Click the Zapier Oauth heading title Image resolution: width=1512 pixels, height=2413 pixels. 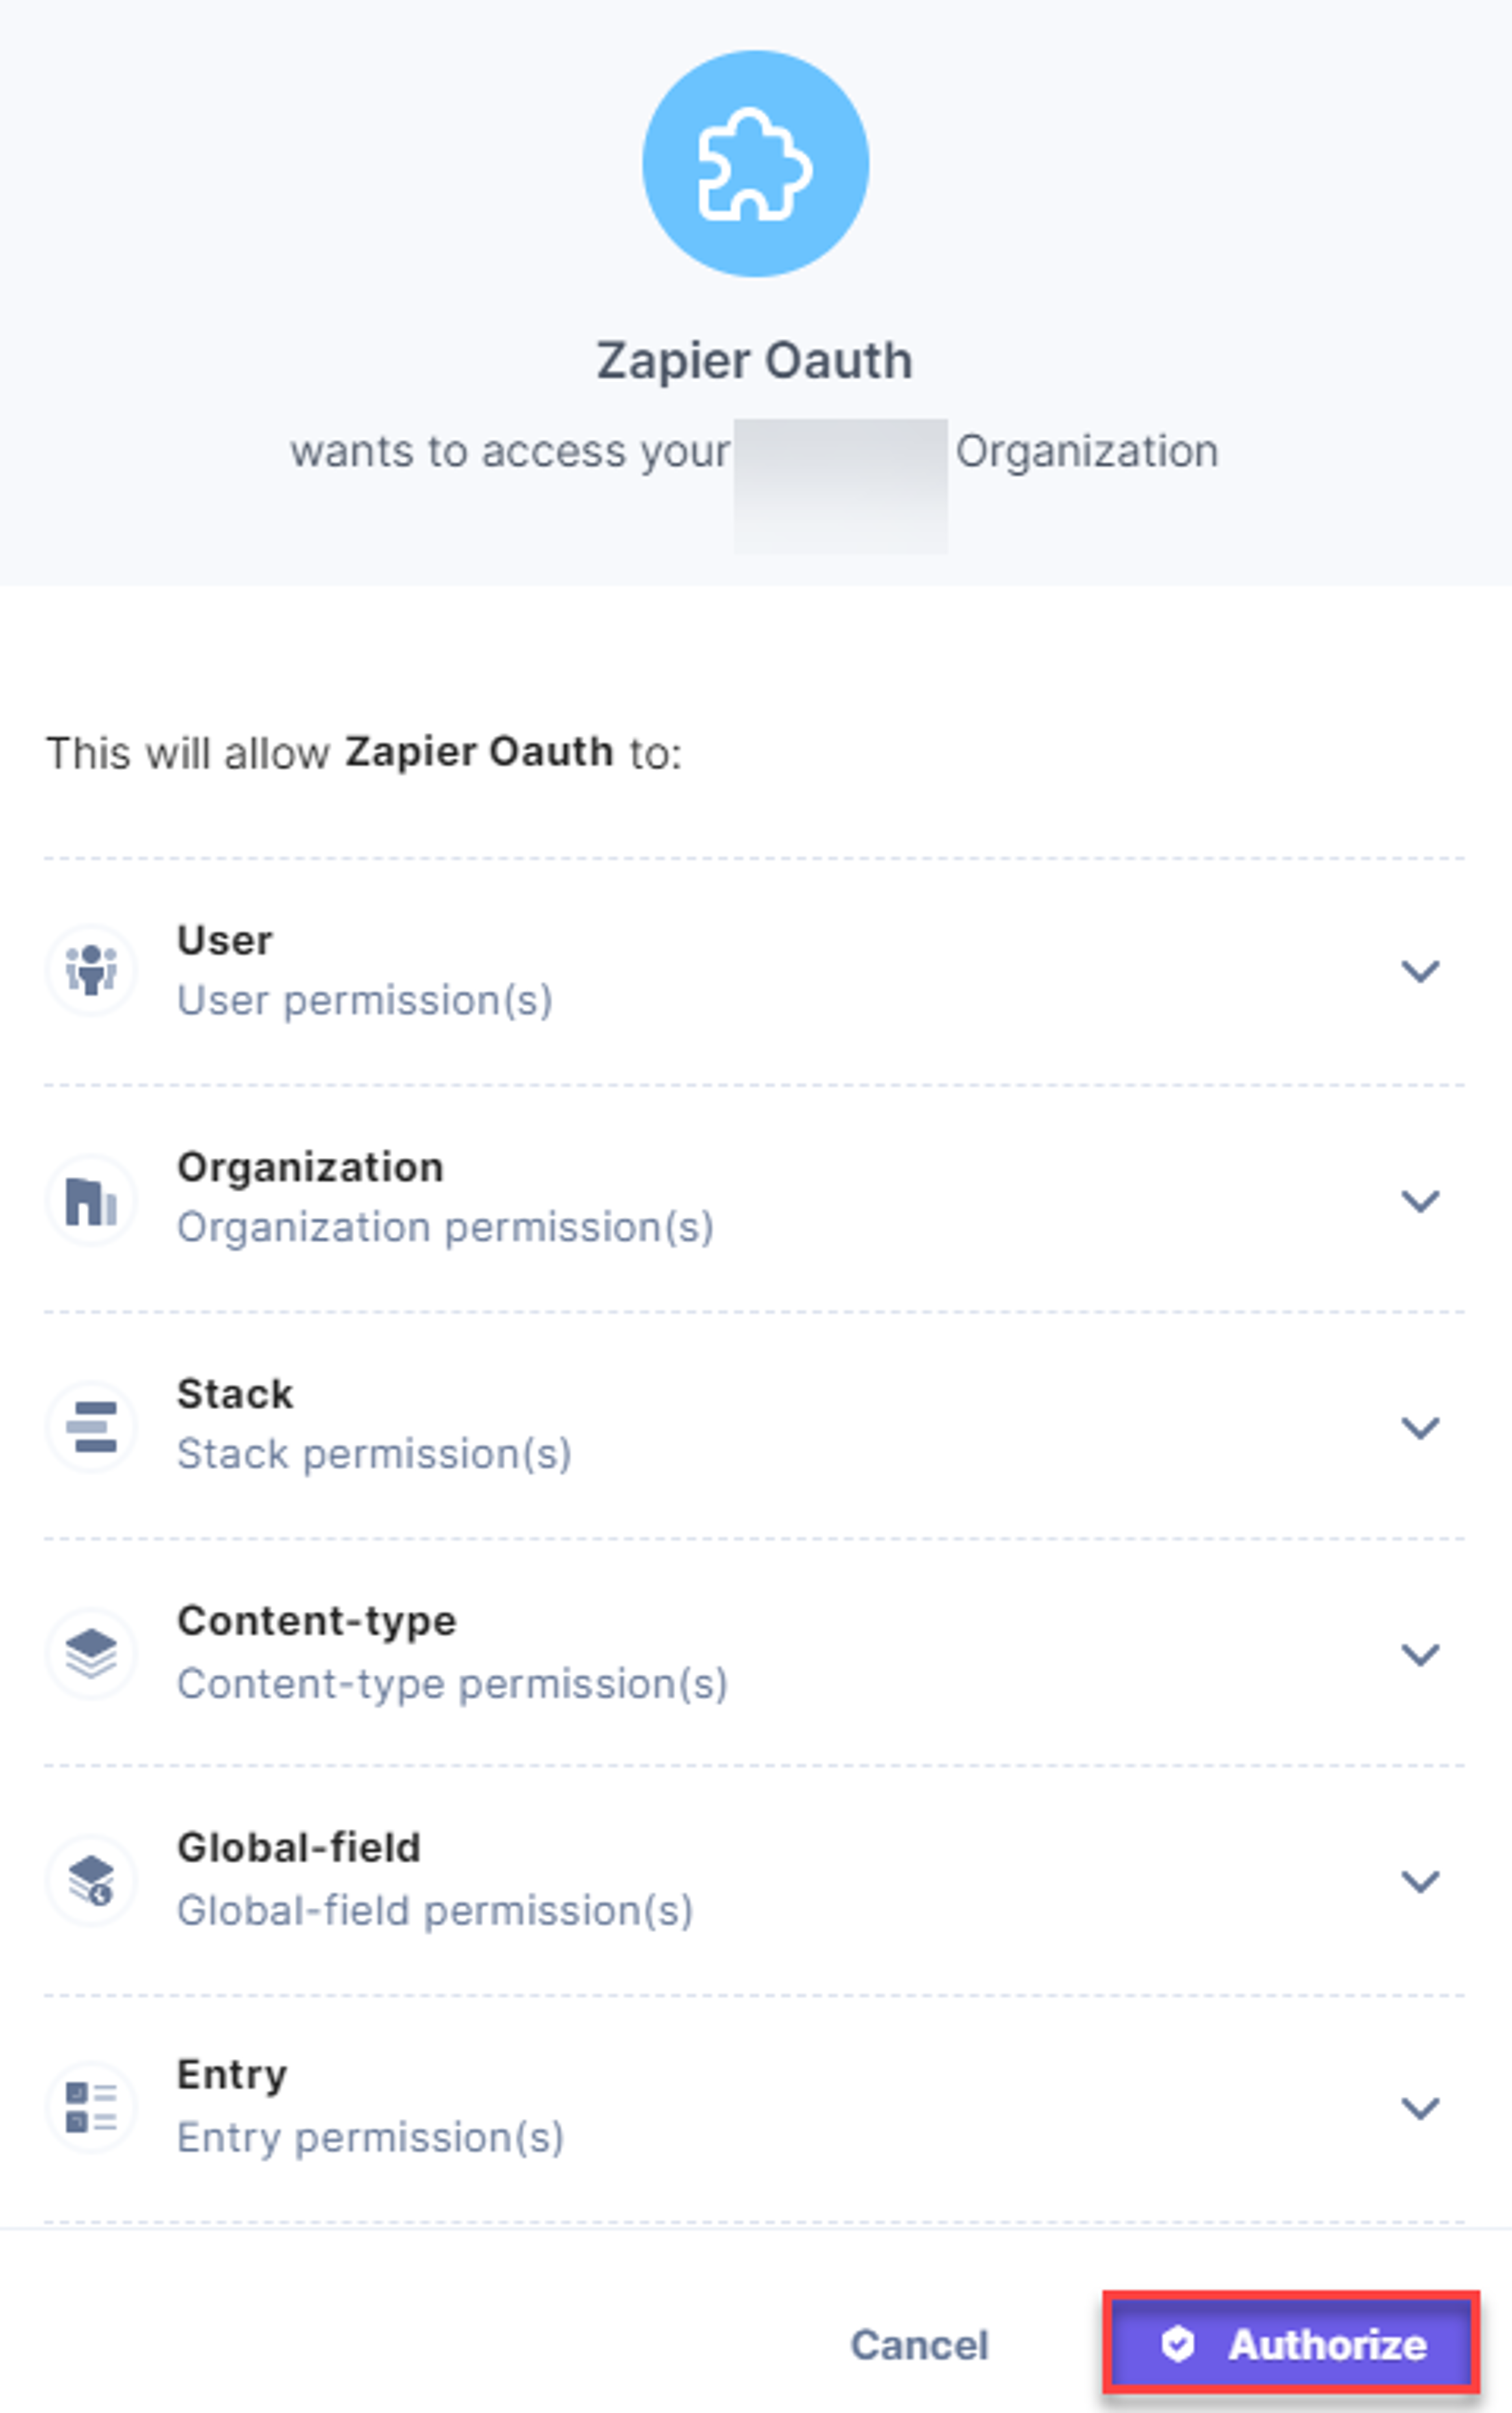(x=755, y=360)
